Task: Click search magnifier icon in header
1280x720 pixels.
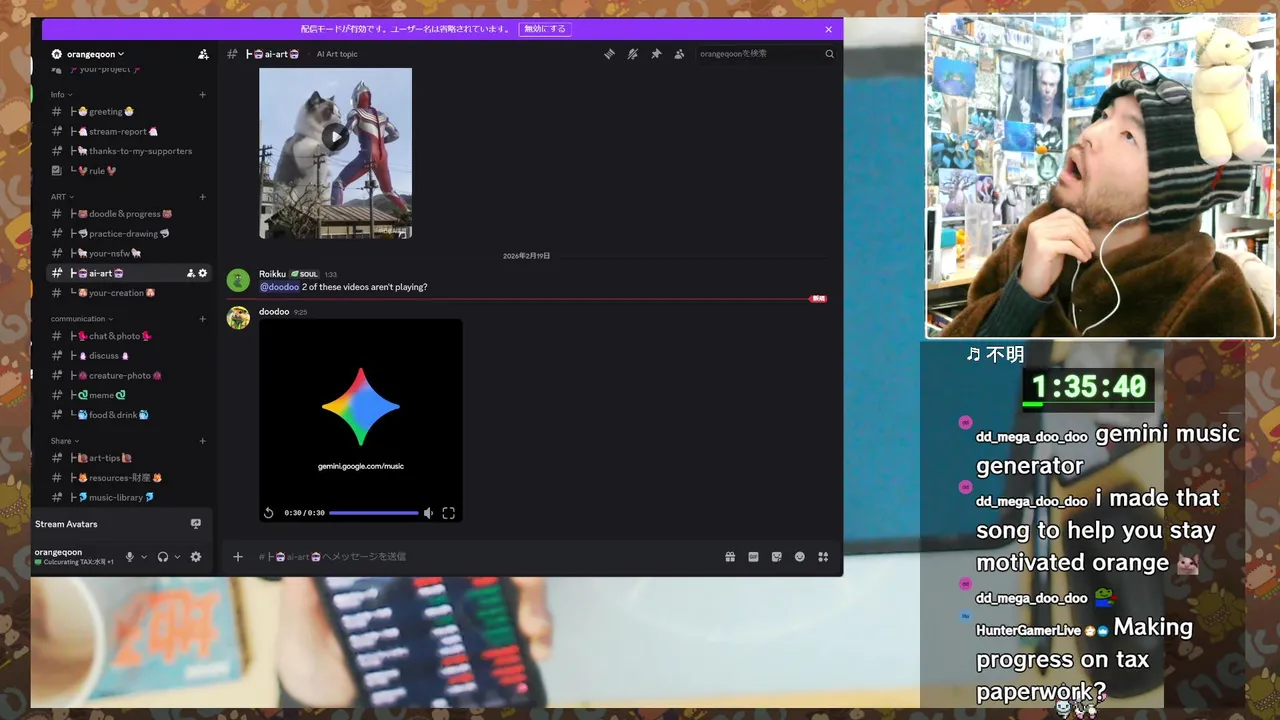Action: tap(829, 54)
